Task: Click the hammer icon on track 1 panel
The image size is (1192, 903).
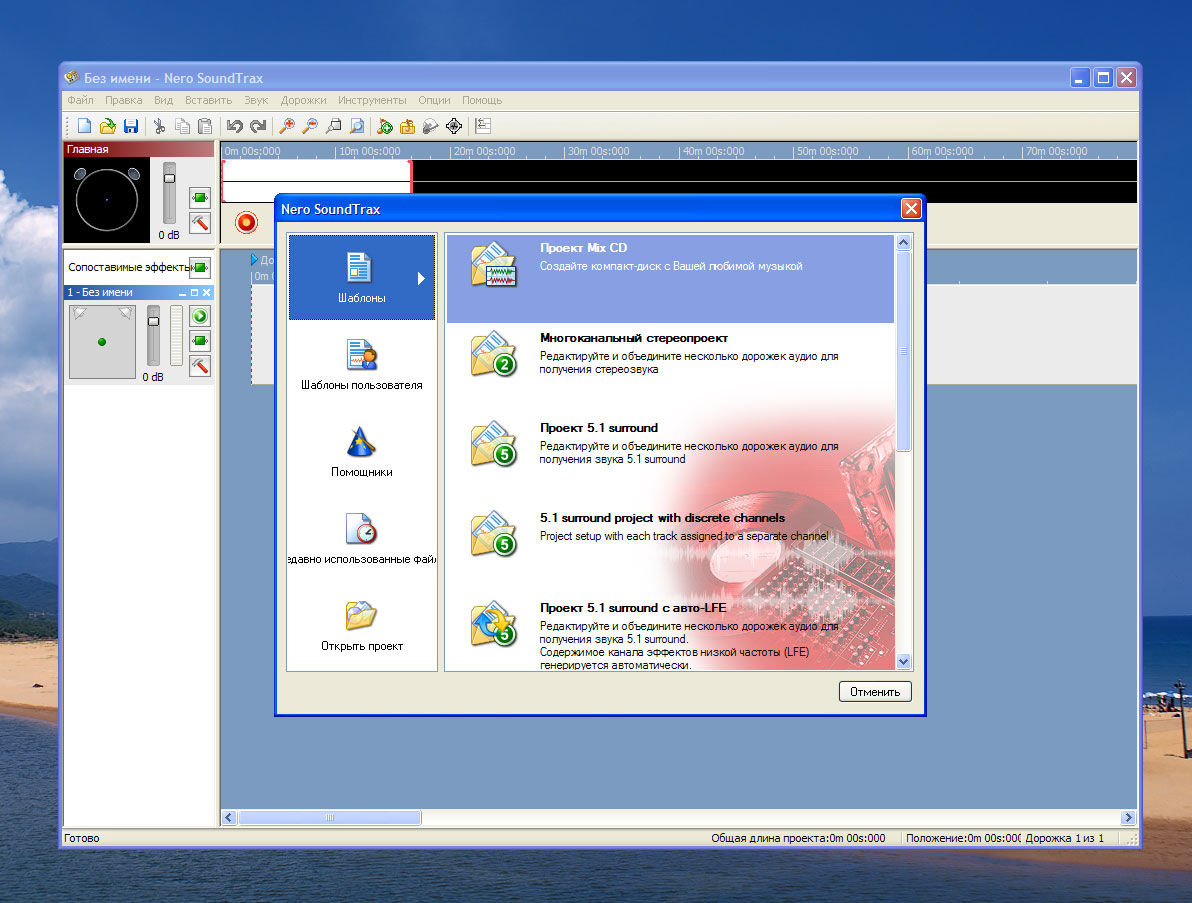Action: [200, 366]
